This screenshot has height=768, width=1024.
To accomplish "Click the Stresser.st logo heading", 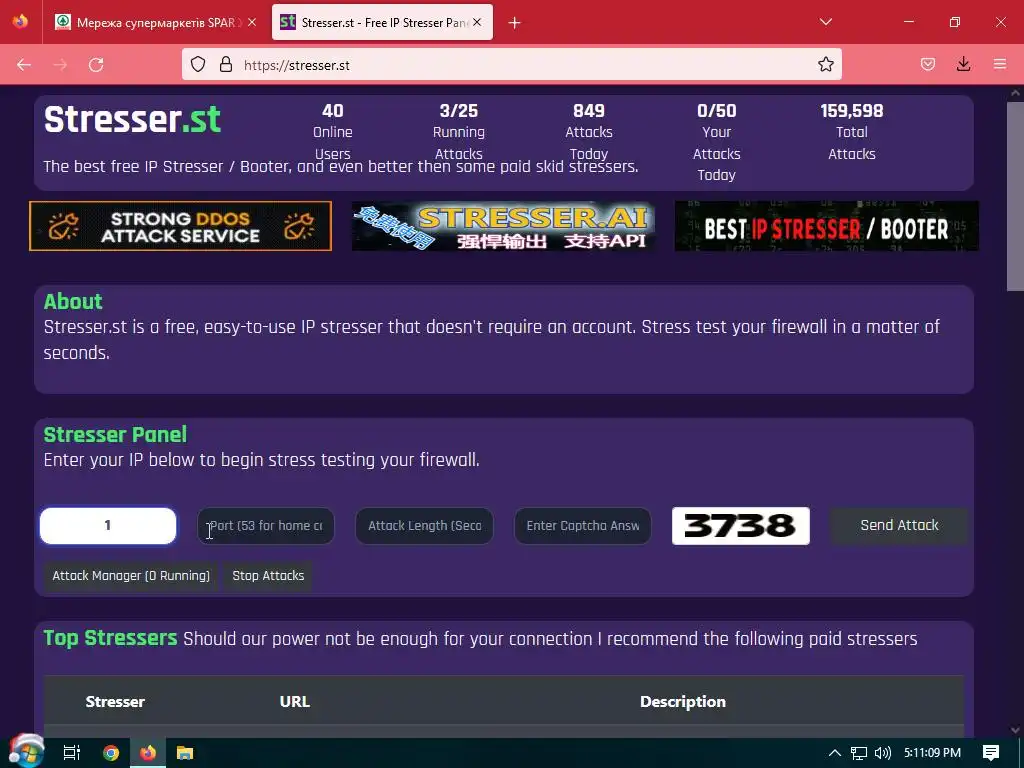I will point(133,120).
